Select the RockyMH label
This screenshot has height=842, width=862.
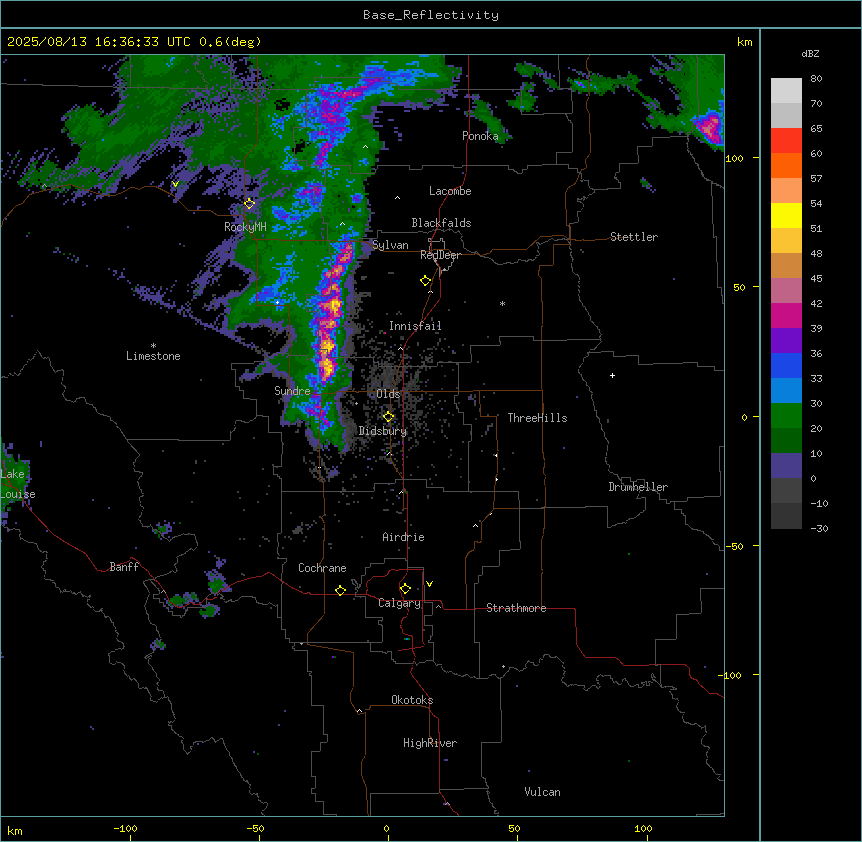(x=245, y=227)
